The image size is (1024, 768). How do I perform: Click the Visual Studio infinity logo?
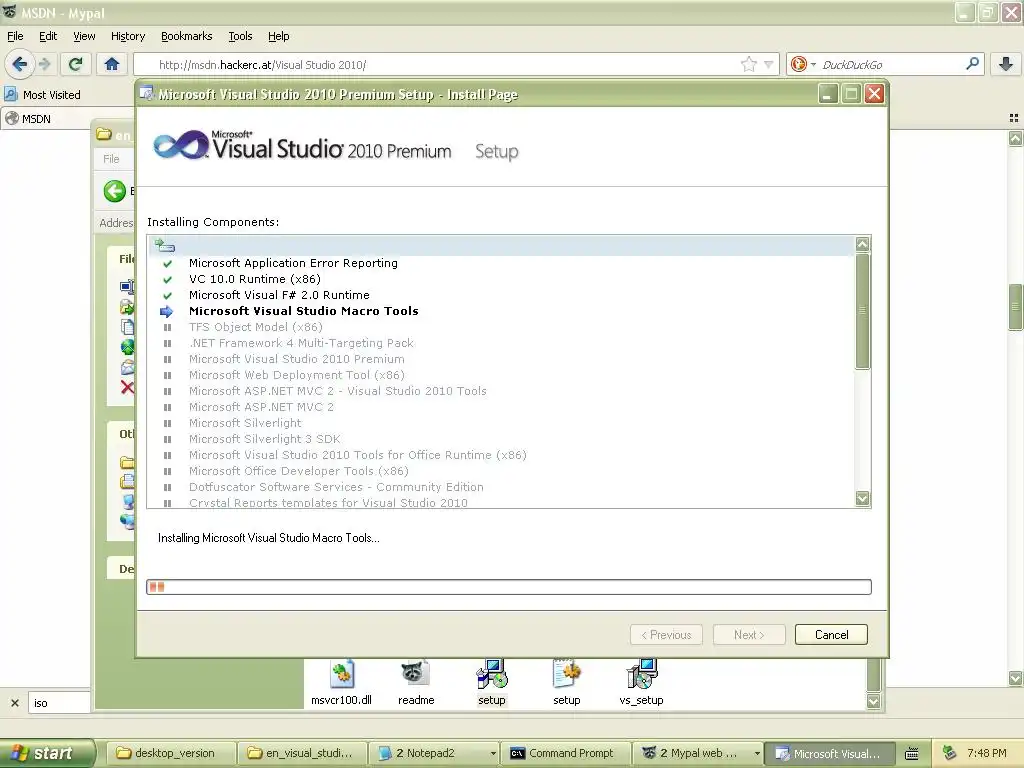pyautogui.click(x=181, y=144)
